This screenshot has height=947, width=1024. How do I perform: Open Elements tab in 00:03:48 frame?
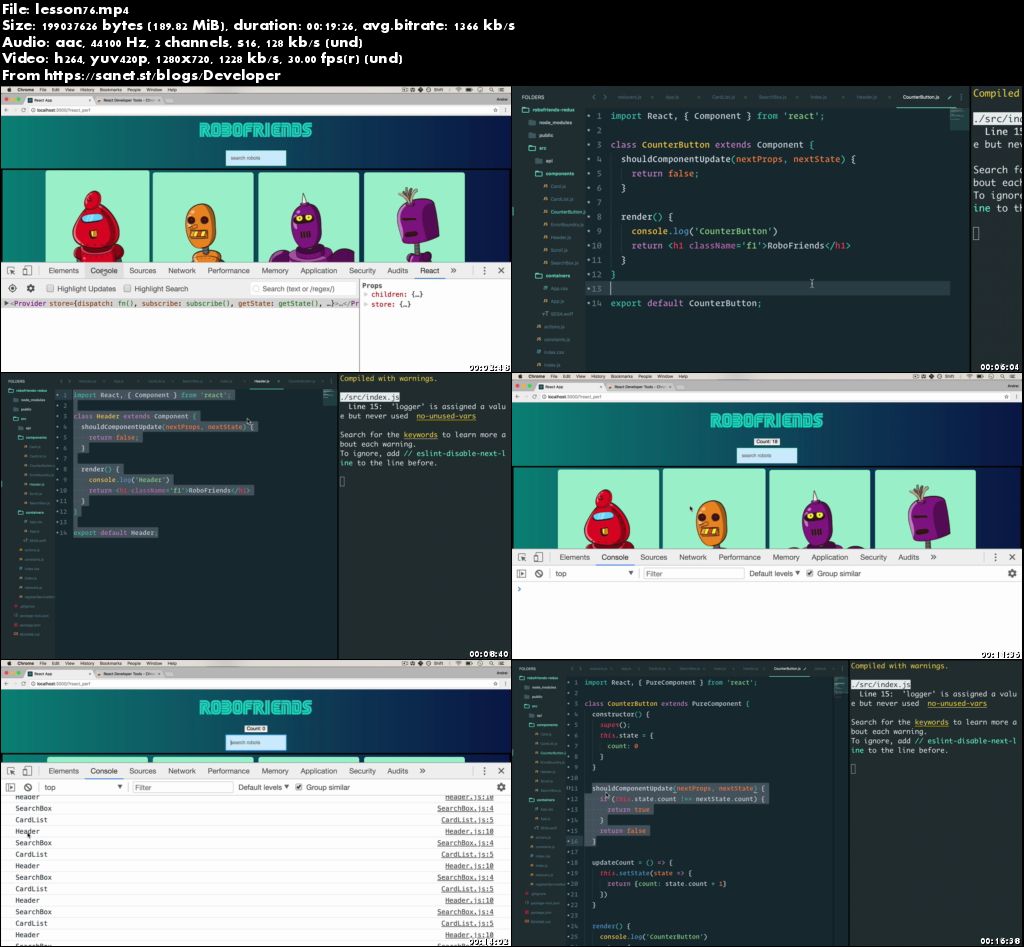(x=63, y=270)
